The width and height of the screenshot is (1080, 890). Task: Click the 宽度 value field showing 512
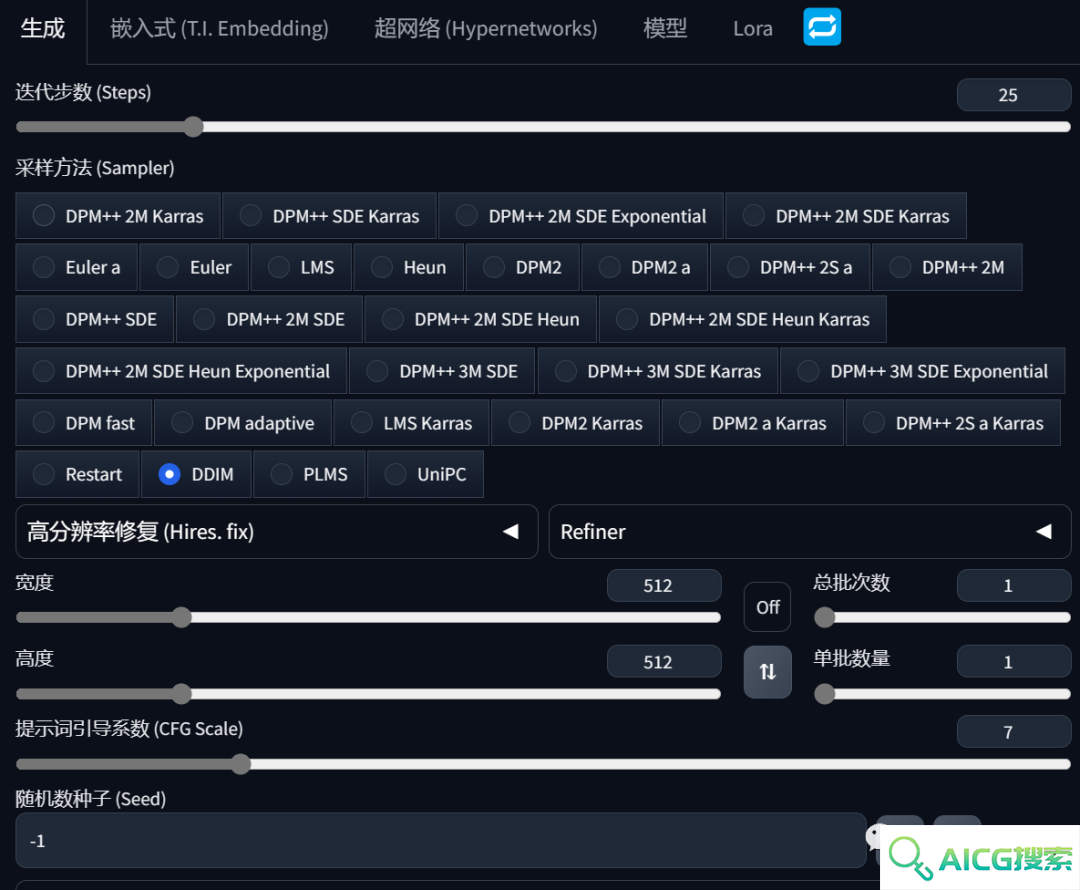[664, 586]
